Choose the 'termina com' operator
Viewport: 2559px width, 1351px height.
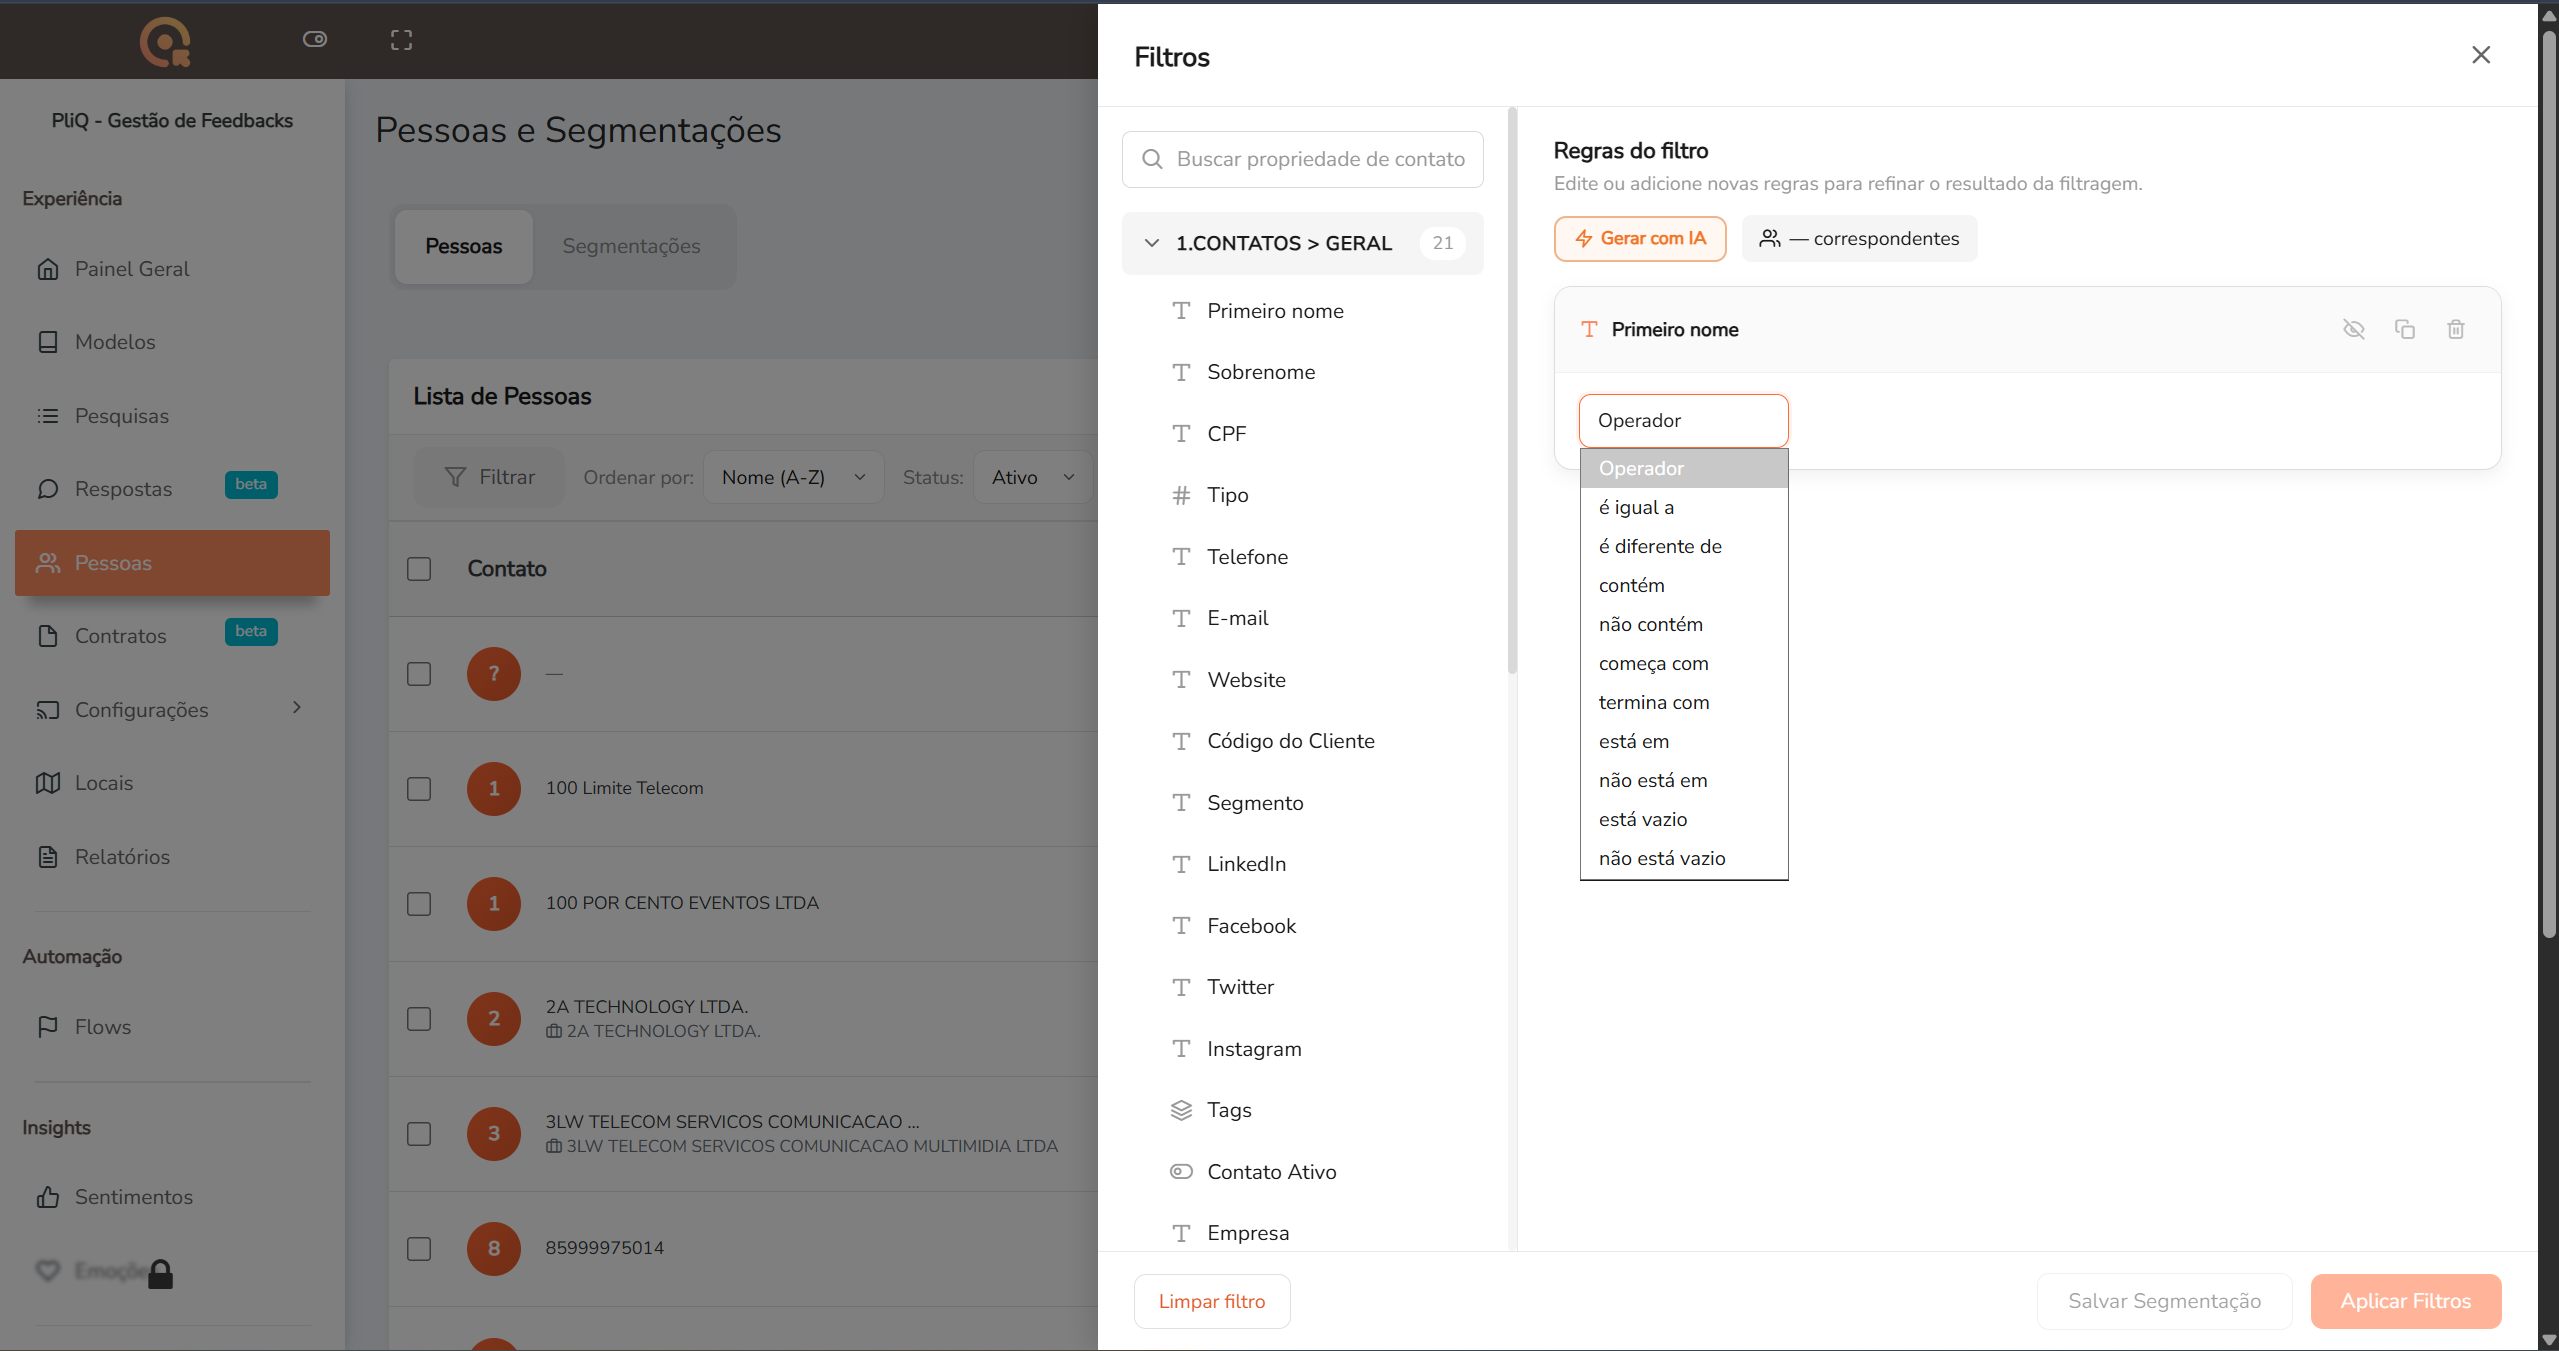coord(1684,702)
